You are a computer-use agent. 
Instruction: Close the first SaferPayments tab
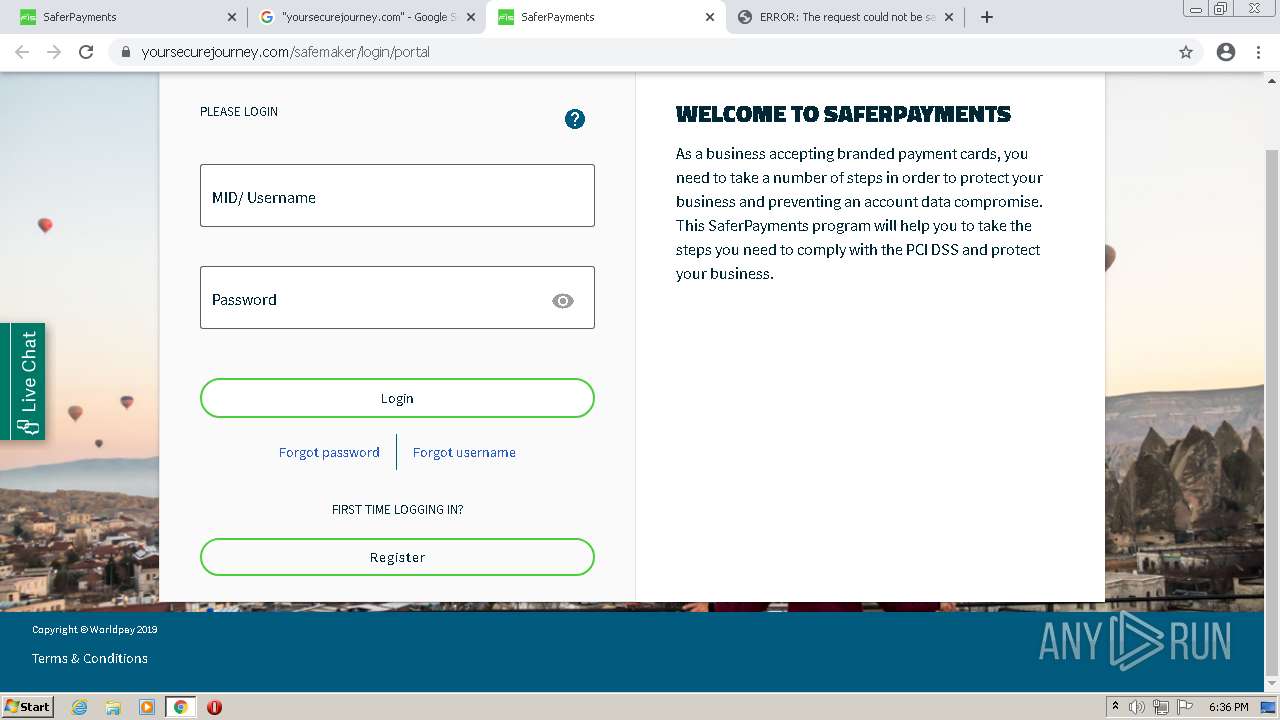click(x=232, y=17)
